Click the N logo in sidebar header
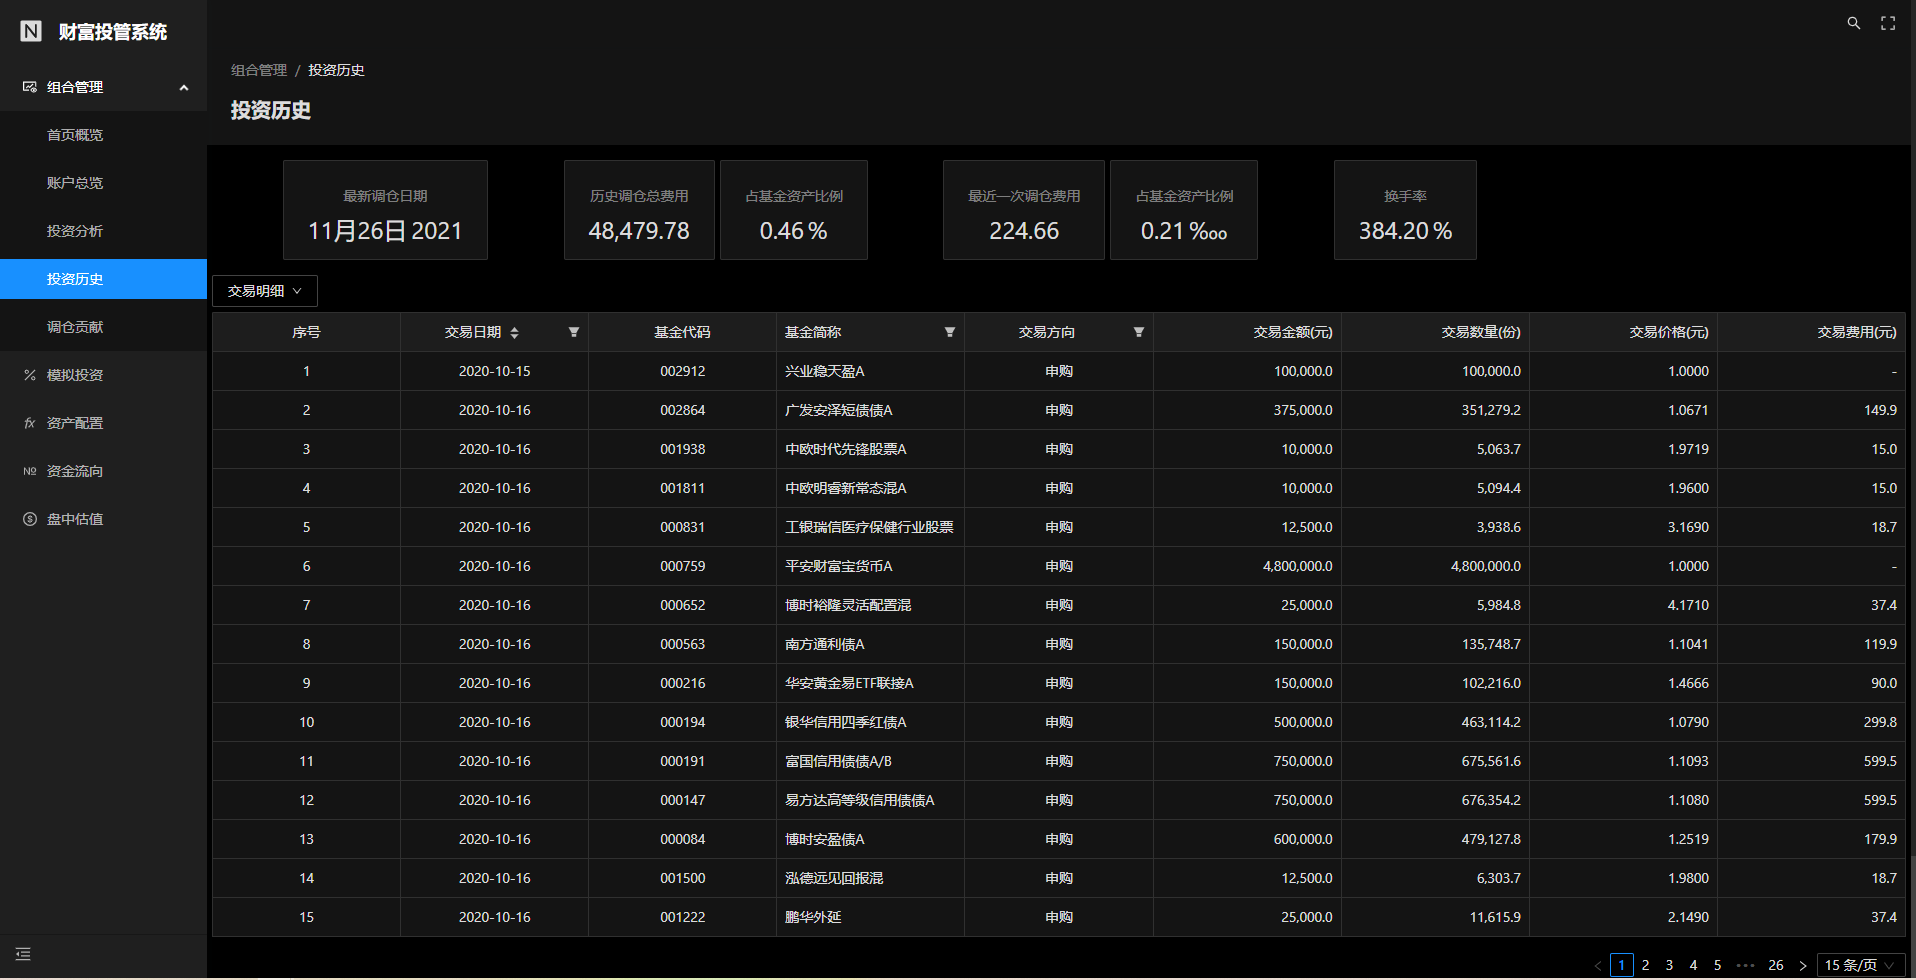 [x=31, y=31]
